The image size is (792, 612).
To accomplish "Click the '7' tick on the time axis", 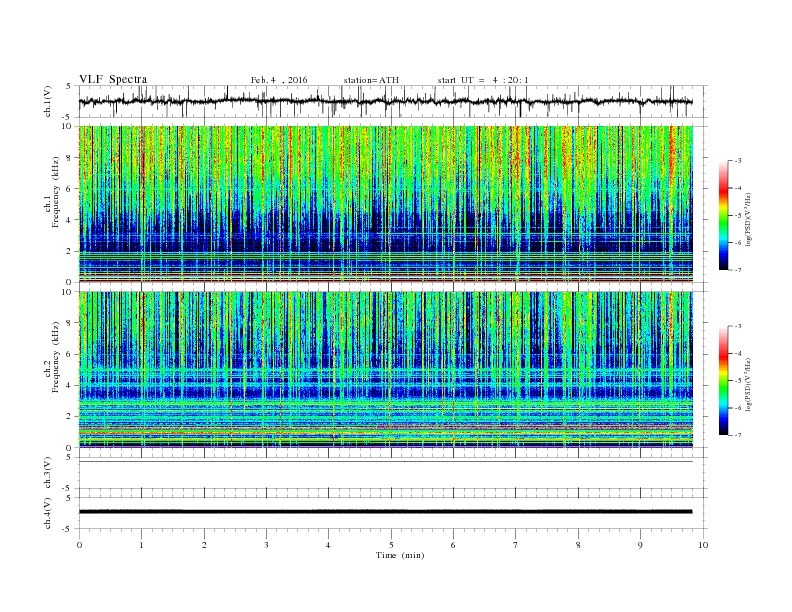I will click(516, 545).
